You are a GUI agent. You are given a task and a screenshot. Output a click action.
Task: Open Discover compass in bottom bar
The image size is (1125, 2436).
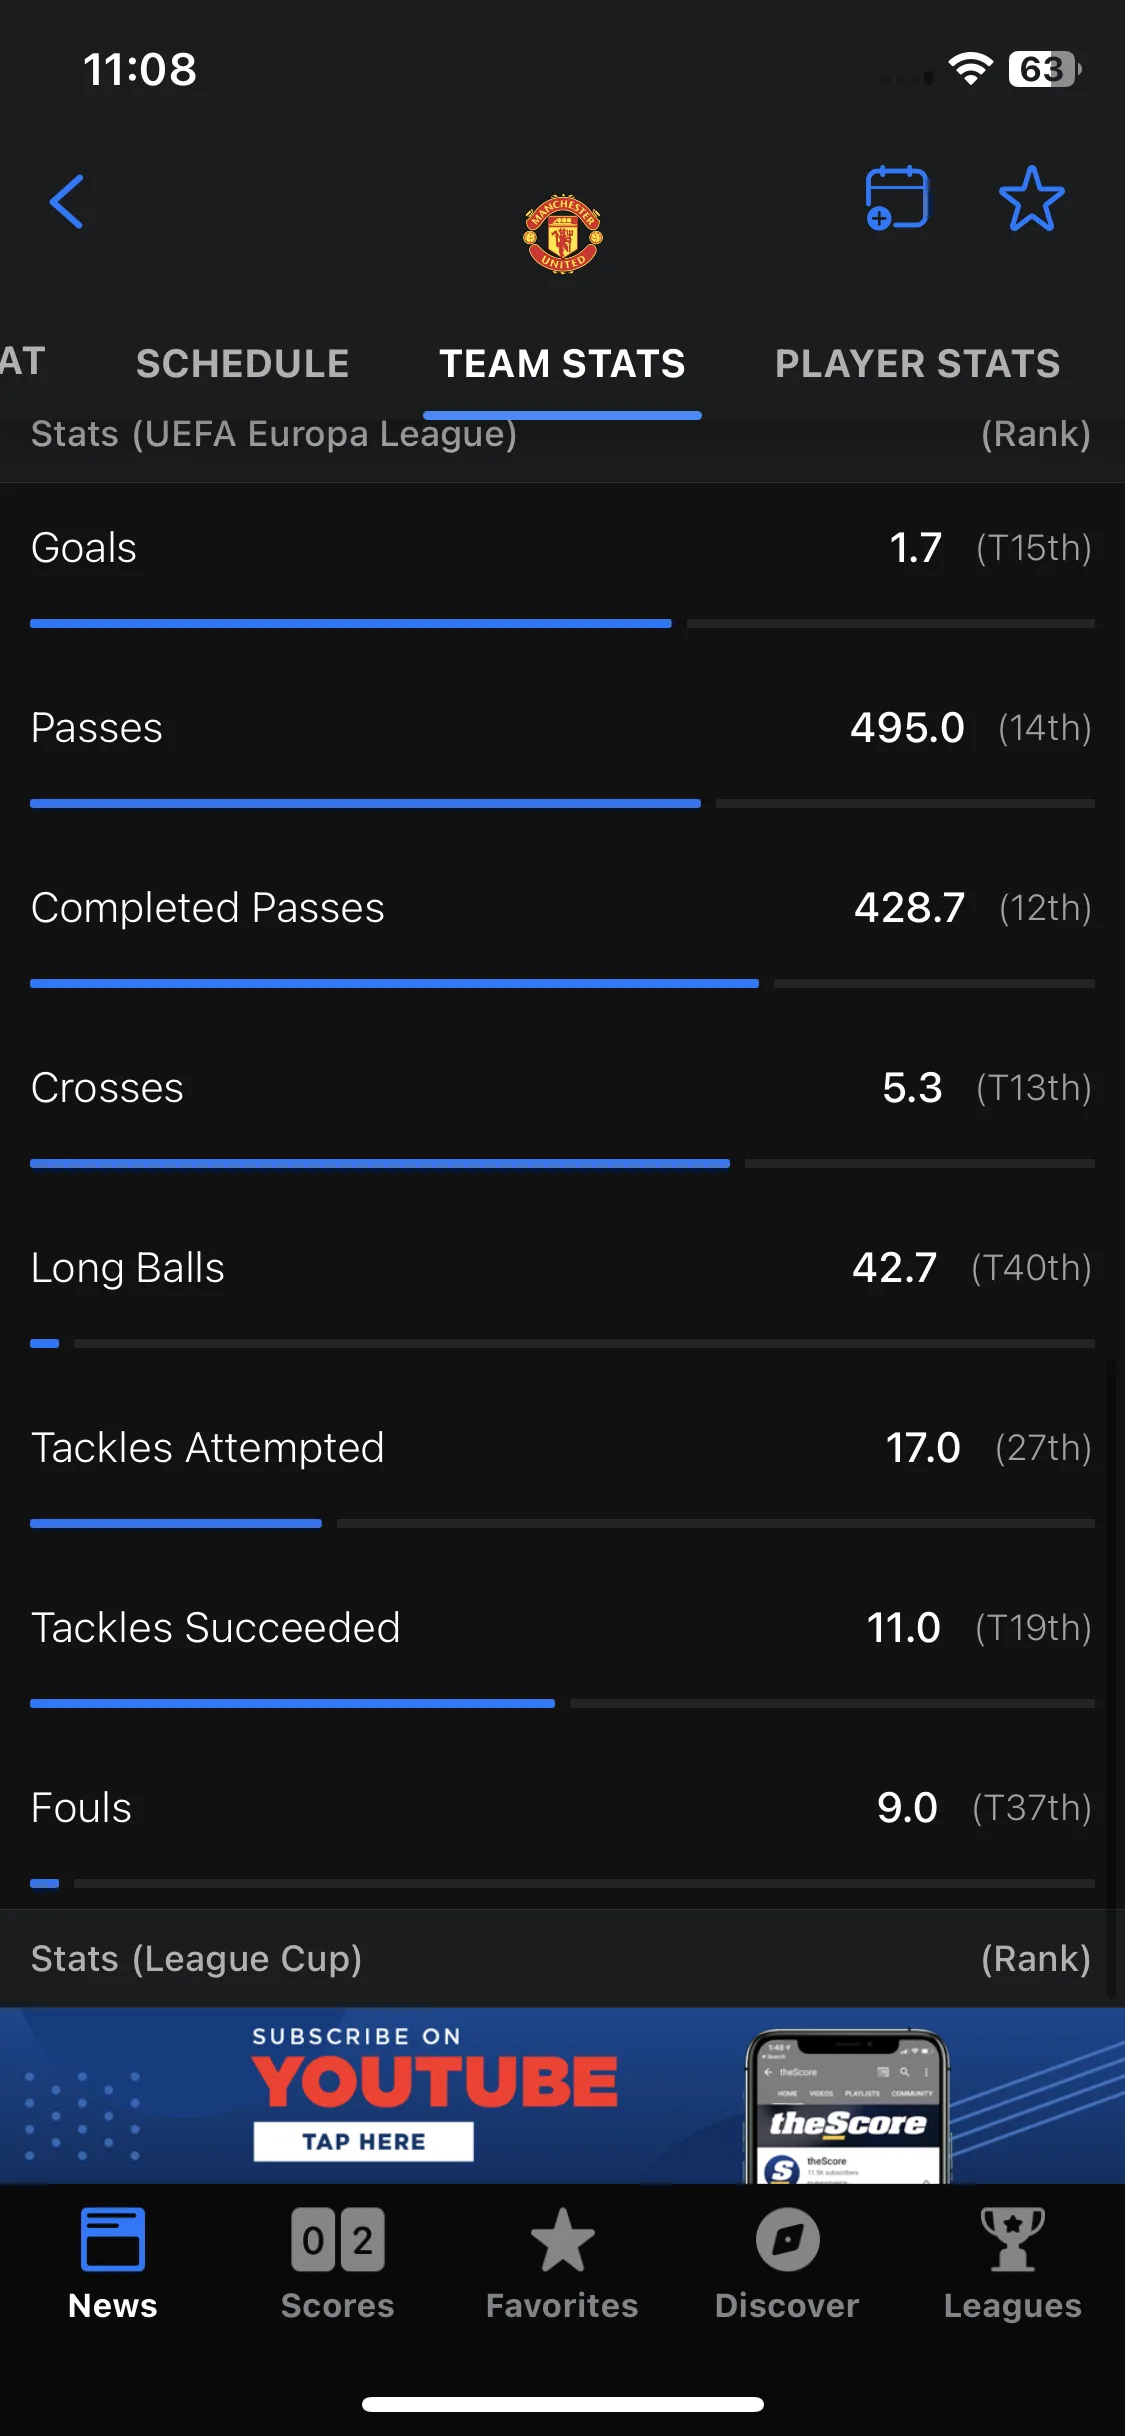(x=787, y=2263)
